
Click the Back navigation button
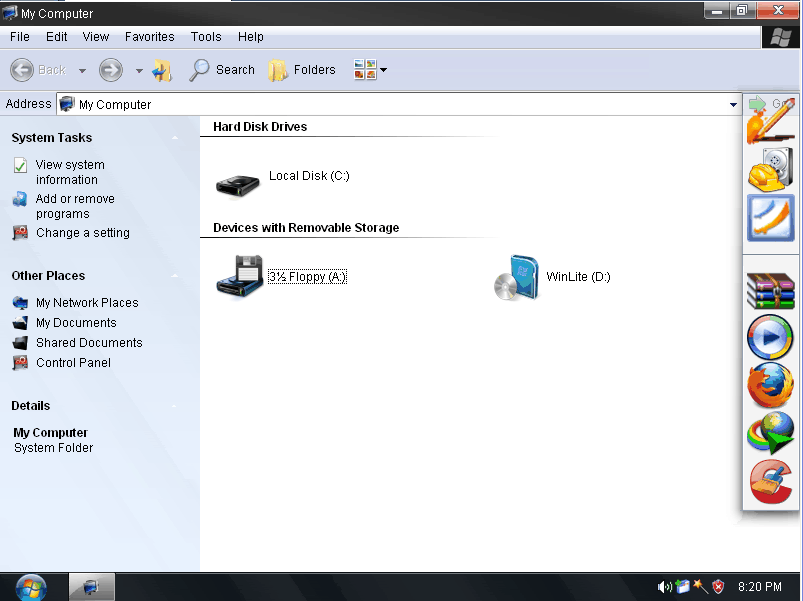pyautogui.click(x=38, y=70)
